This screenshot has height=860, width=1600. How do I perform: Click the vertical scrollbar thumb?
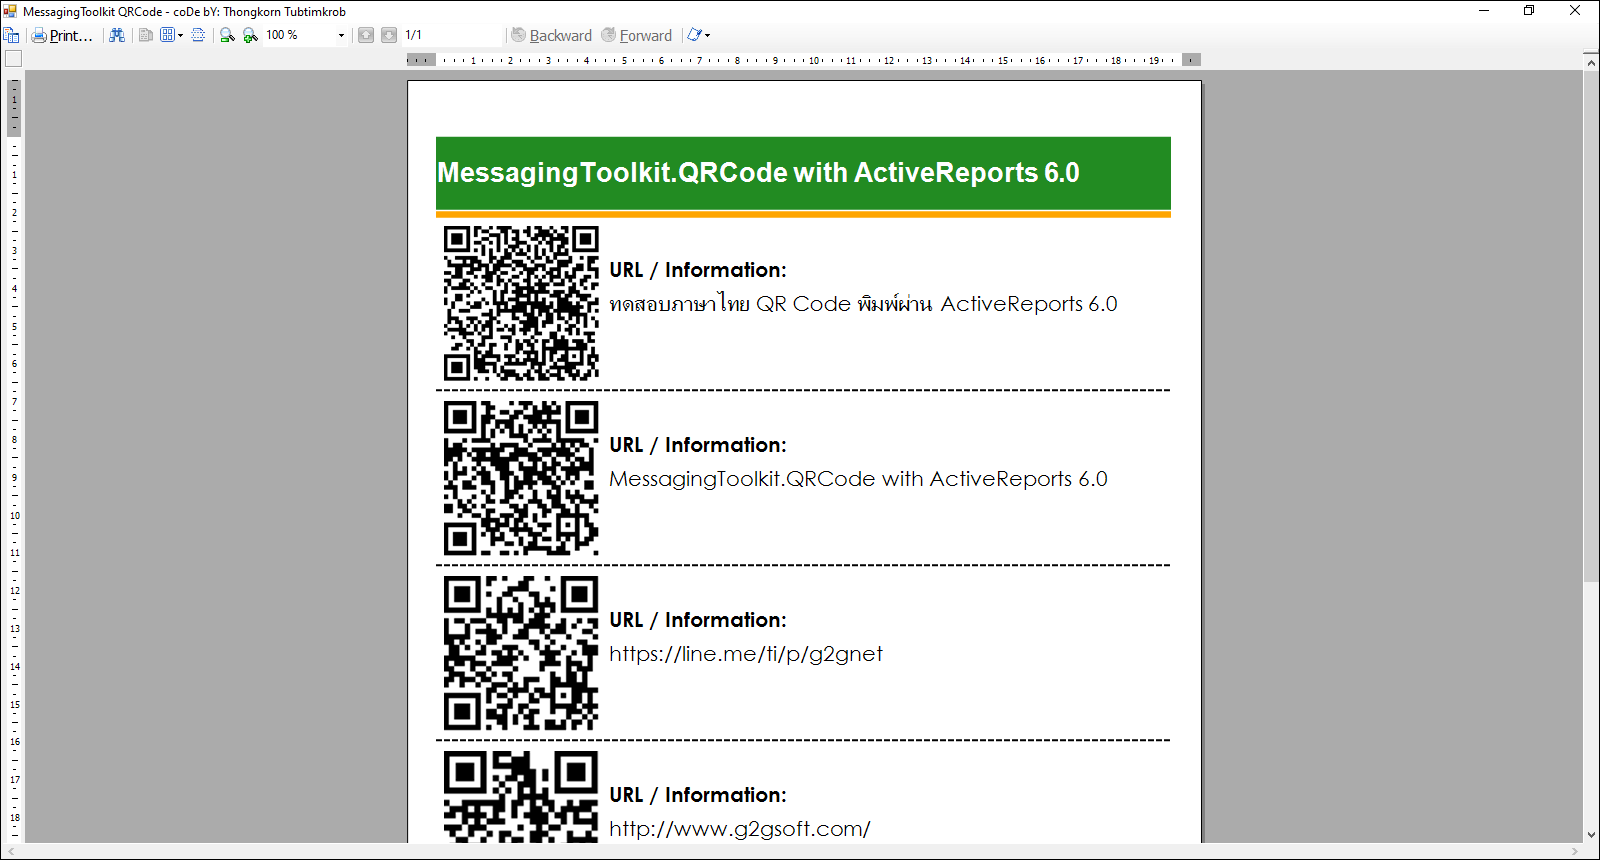pyautogui.click(x=1591, y=326)
